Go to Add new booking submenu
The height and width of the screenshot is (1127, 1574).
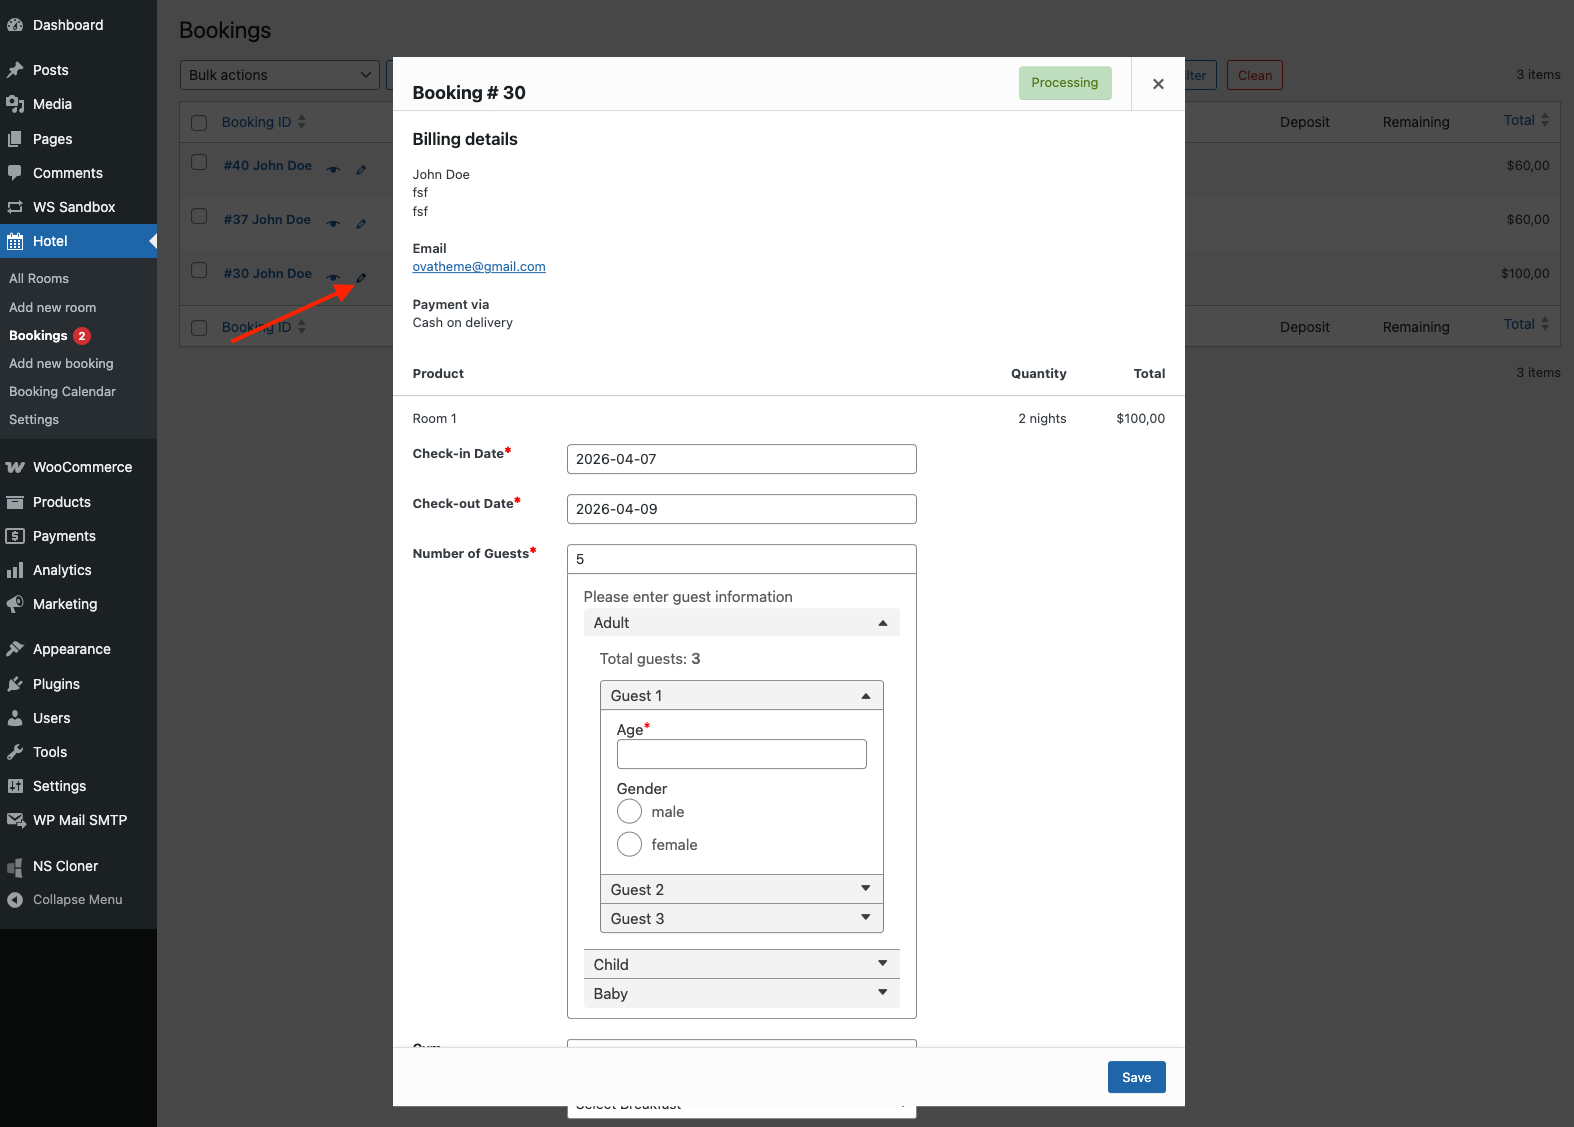tap(61, 364)
